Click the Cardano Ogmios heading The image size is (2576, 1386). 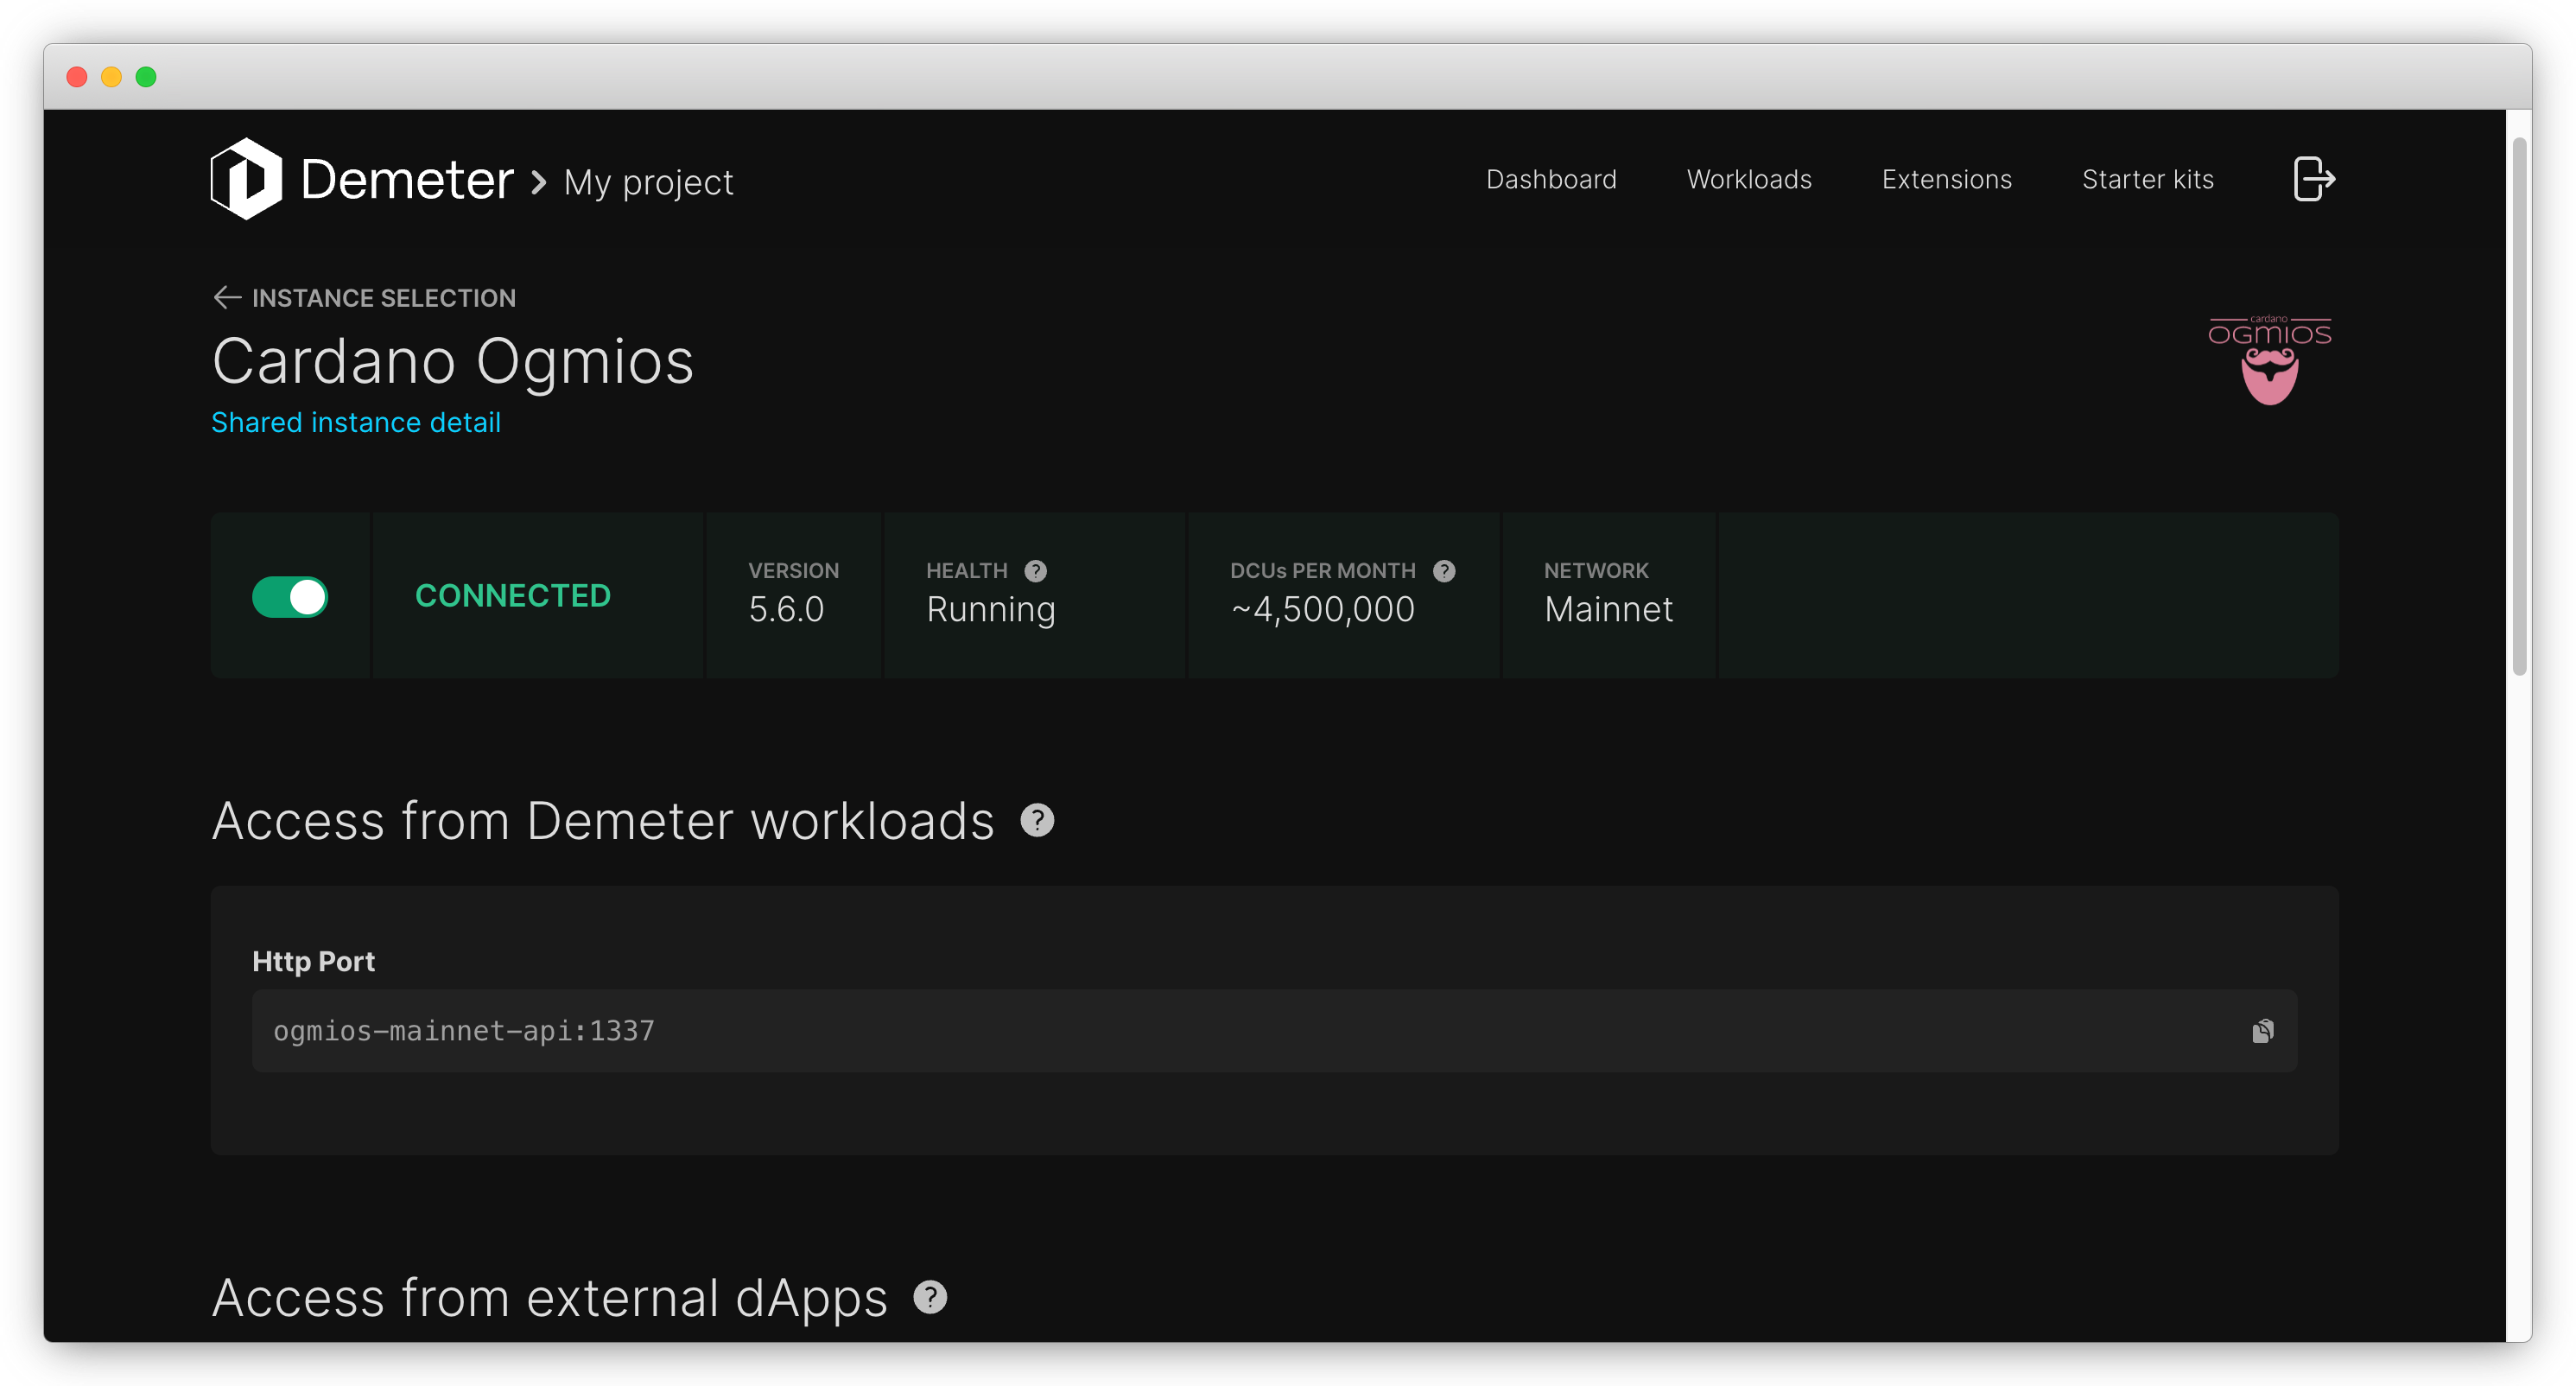coord(453,361)
